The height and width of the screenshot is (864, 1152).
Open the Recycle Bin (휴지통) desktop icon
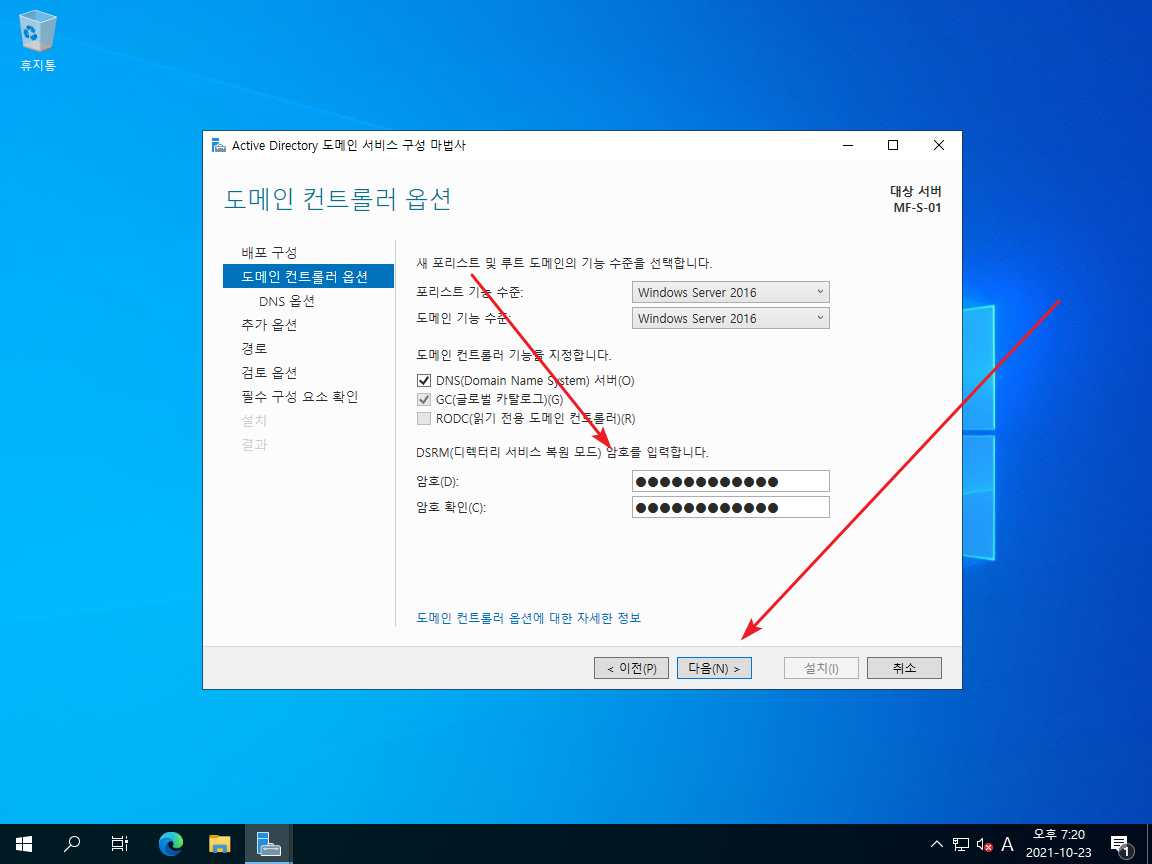tap(37, 40)
